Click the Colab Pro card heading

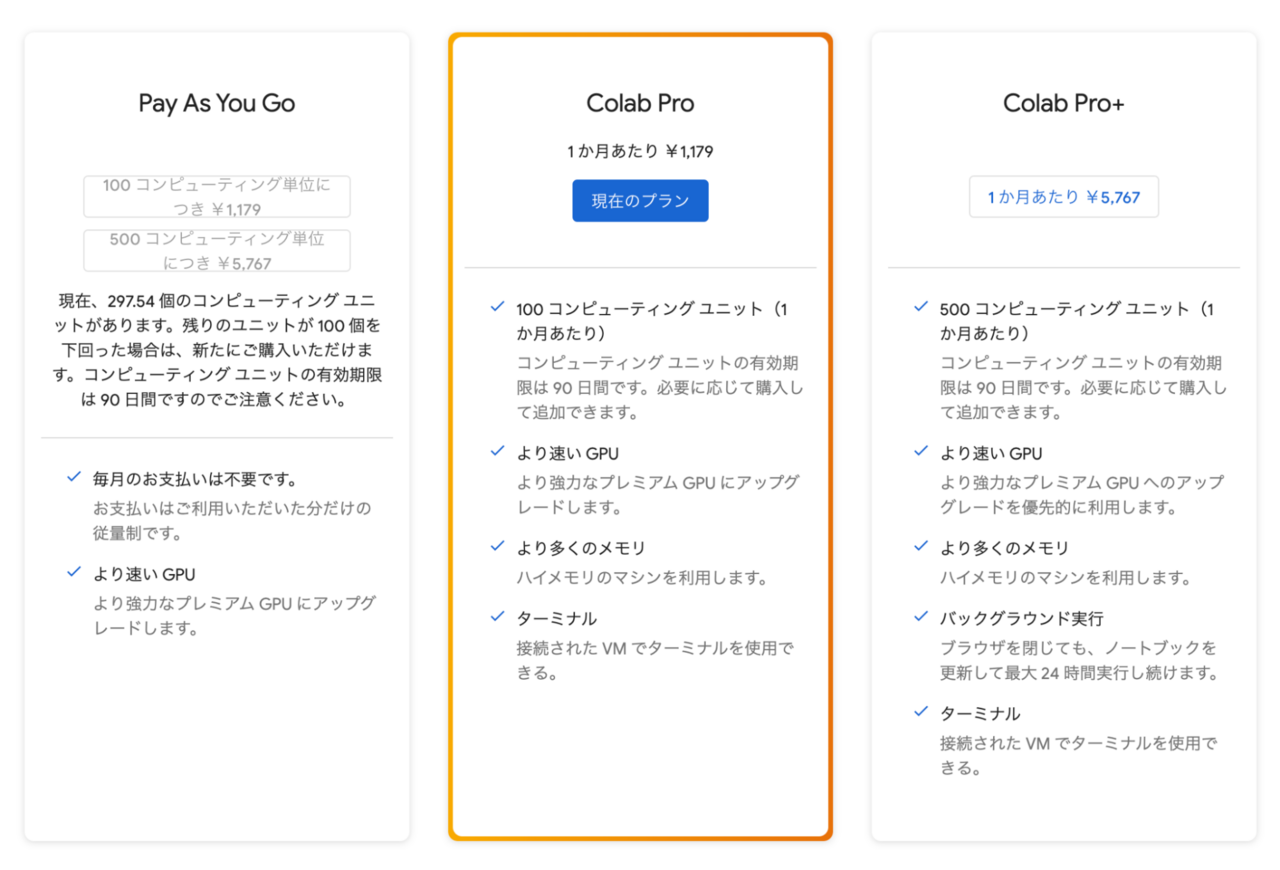click(640, 103)
